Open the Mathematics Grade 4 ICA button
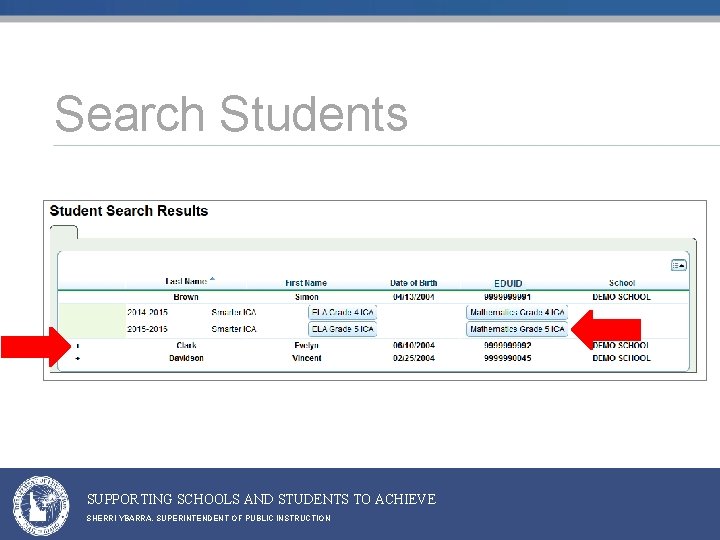720x540 pixels. tap(517, 312)
